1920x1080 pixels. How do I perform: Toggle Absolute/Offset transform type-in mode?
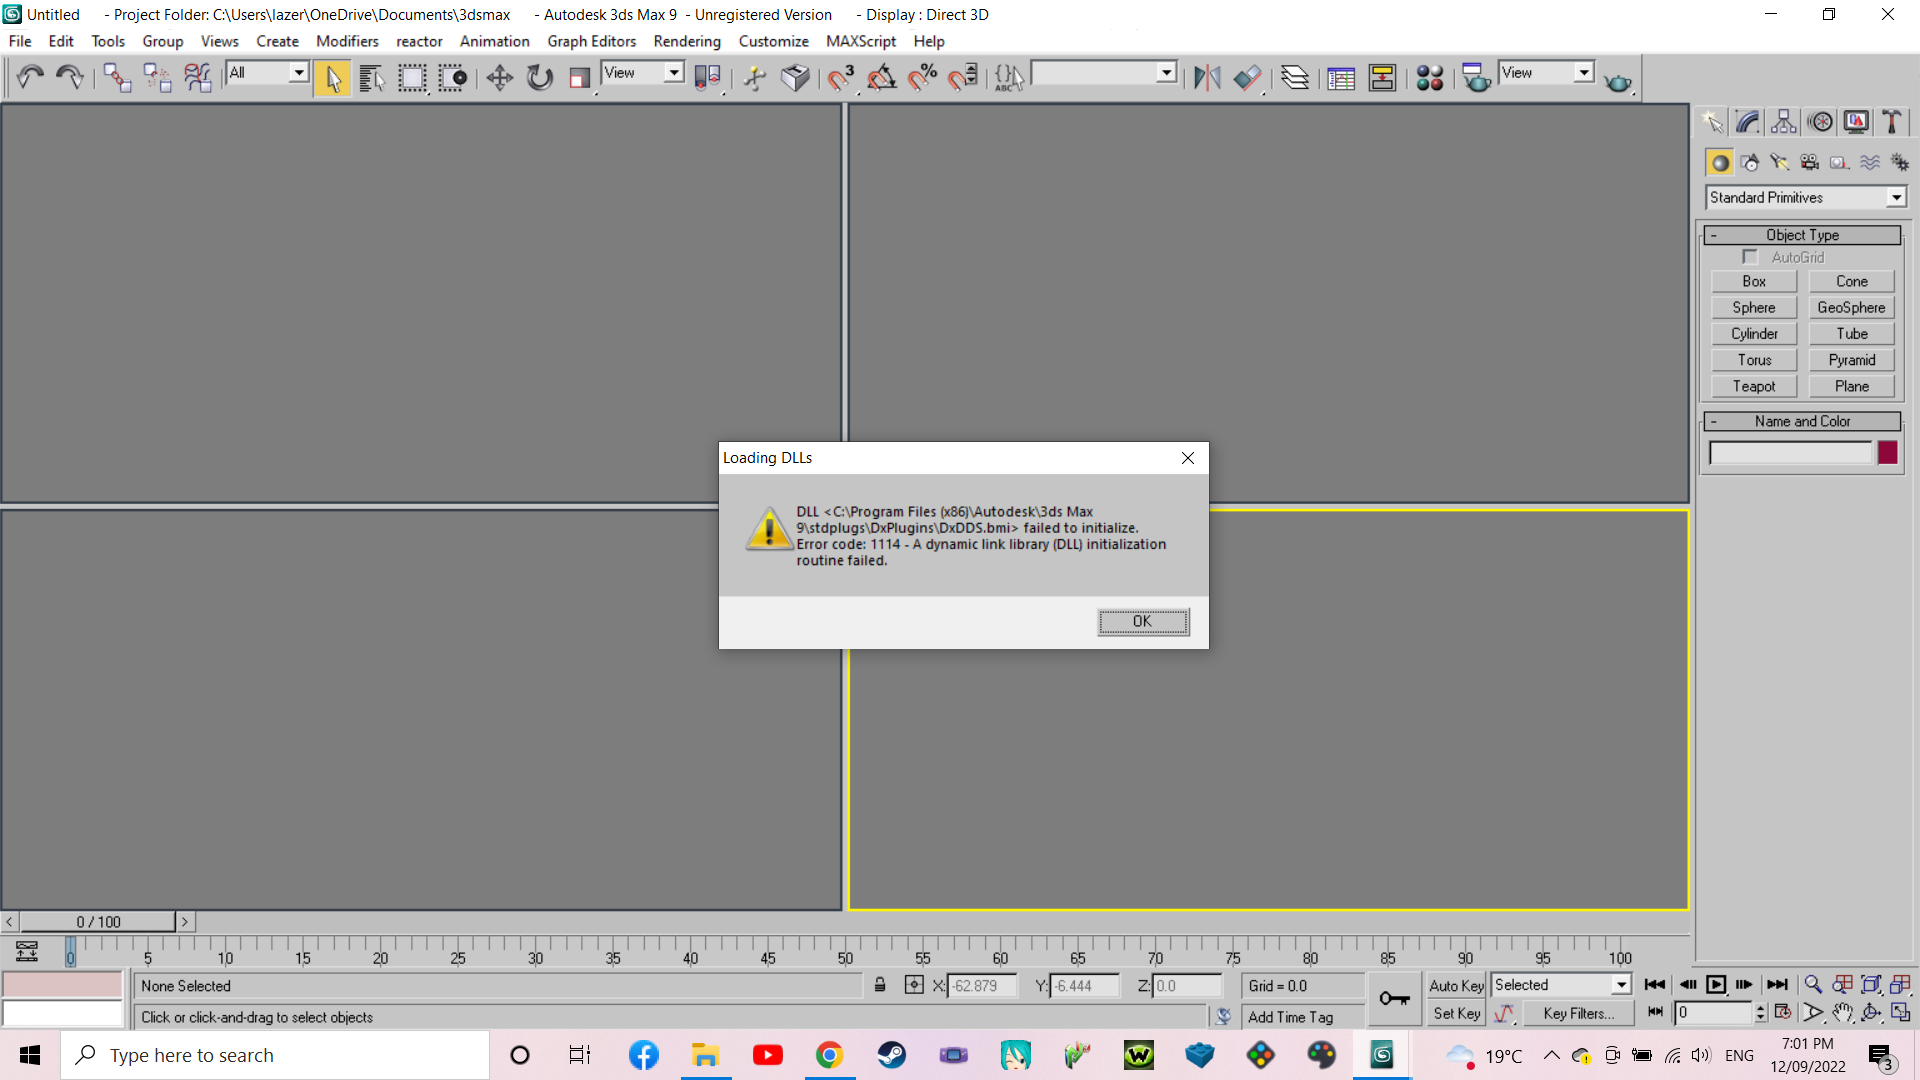point(914,985)
